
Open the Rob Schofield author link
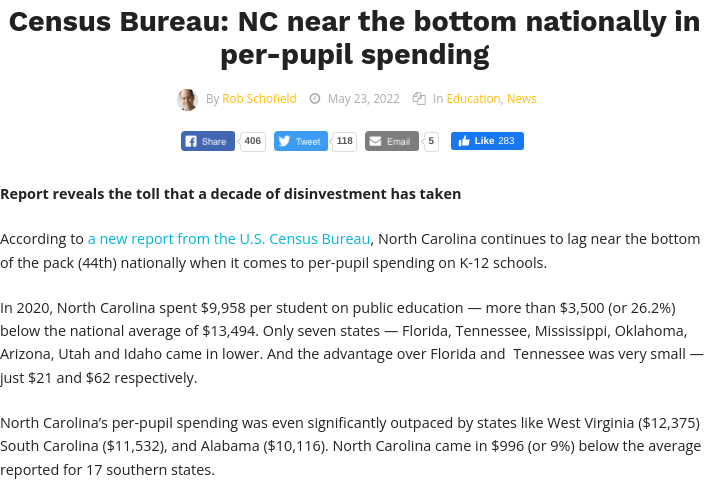(x=259, y=99)
